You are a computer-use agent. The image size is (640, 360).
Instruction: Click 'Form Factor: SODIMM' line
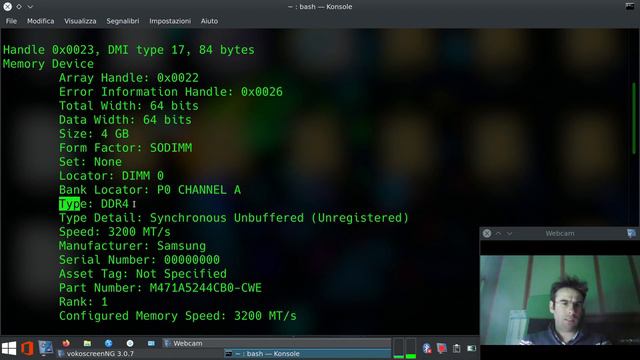[125, 147]
